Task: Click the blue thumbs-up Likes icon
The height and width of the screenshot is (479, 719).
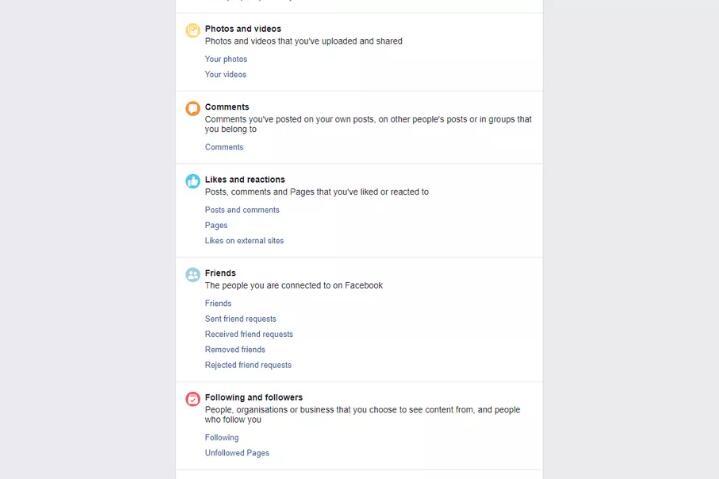Action: [192, 181]
